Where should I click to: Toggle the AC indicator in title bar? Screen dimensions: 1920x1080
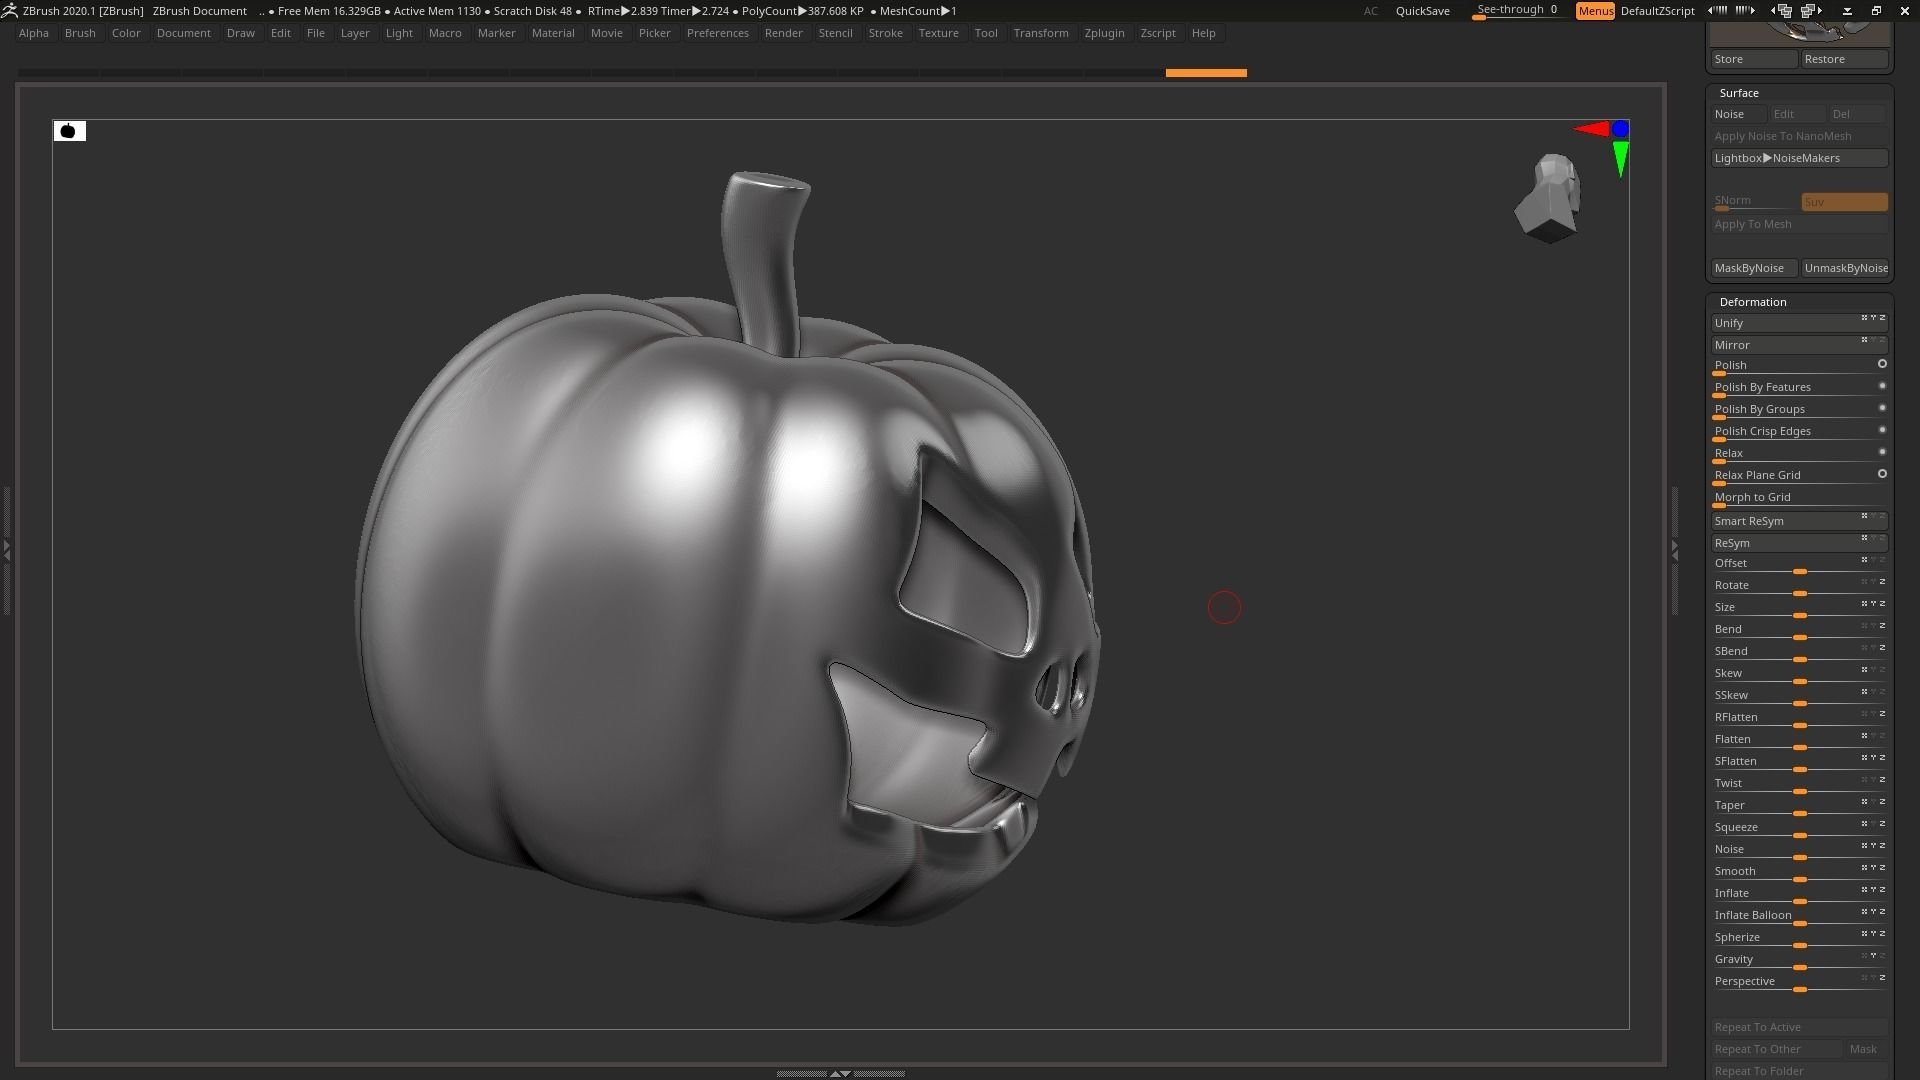coord(1371,11)
